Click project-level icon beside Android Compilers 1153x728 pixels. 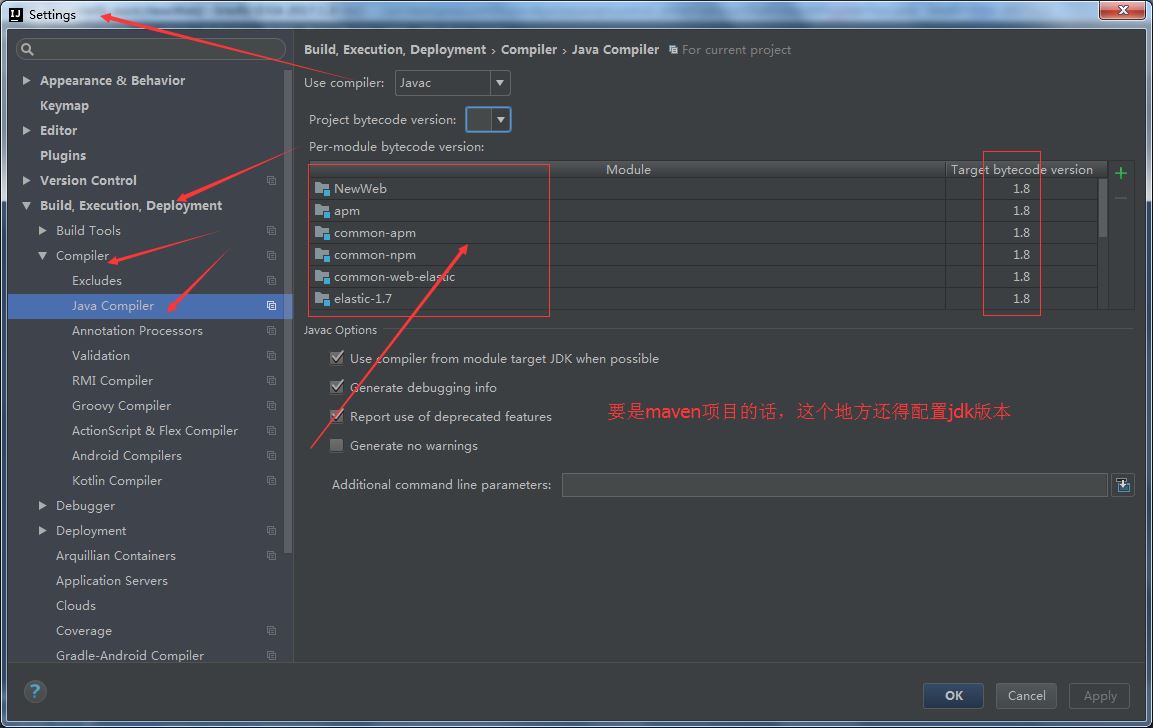point(271,455)
